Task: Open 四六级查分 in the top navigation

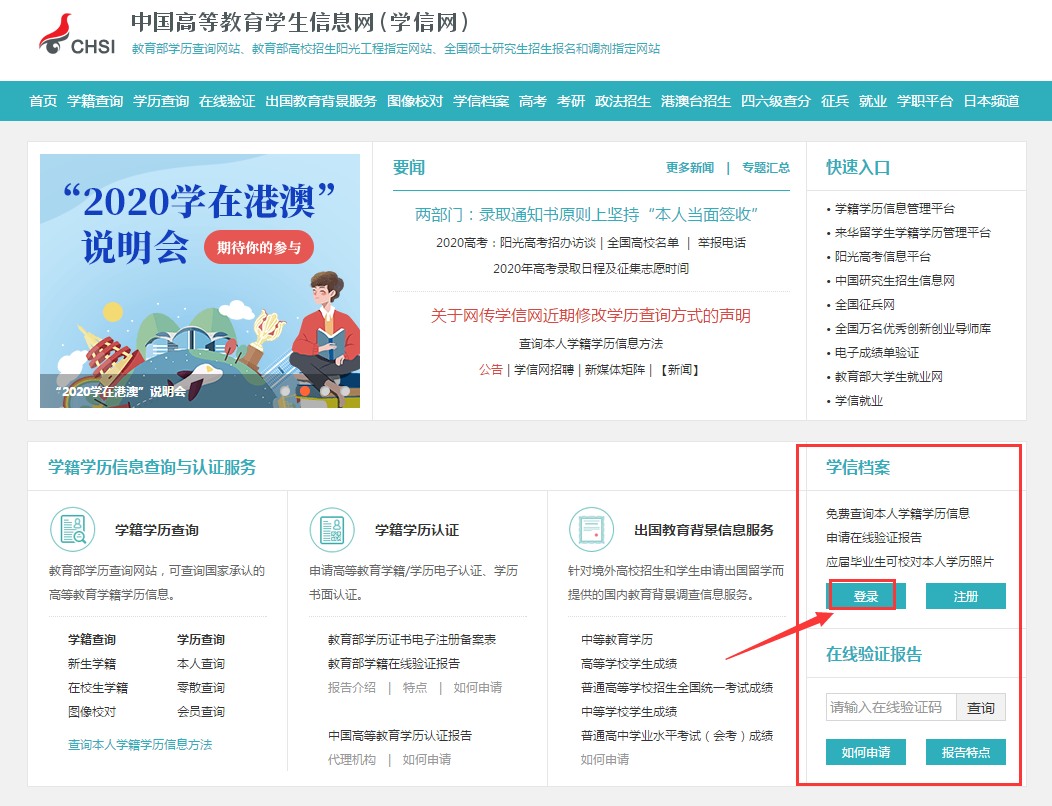Action: point(776,101)
